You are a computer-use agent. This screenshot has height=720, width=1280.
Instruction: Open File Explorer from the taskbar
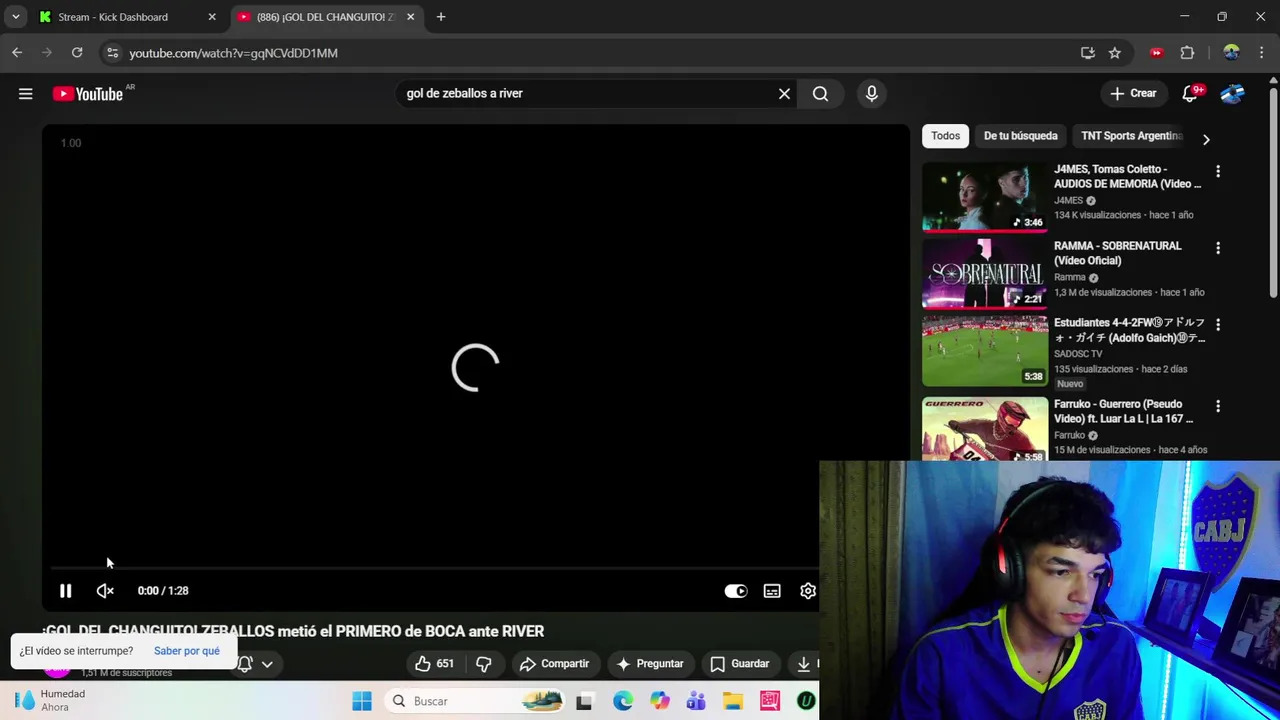tap(733, 701)
